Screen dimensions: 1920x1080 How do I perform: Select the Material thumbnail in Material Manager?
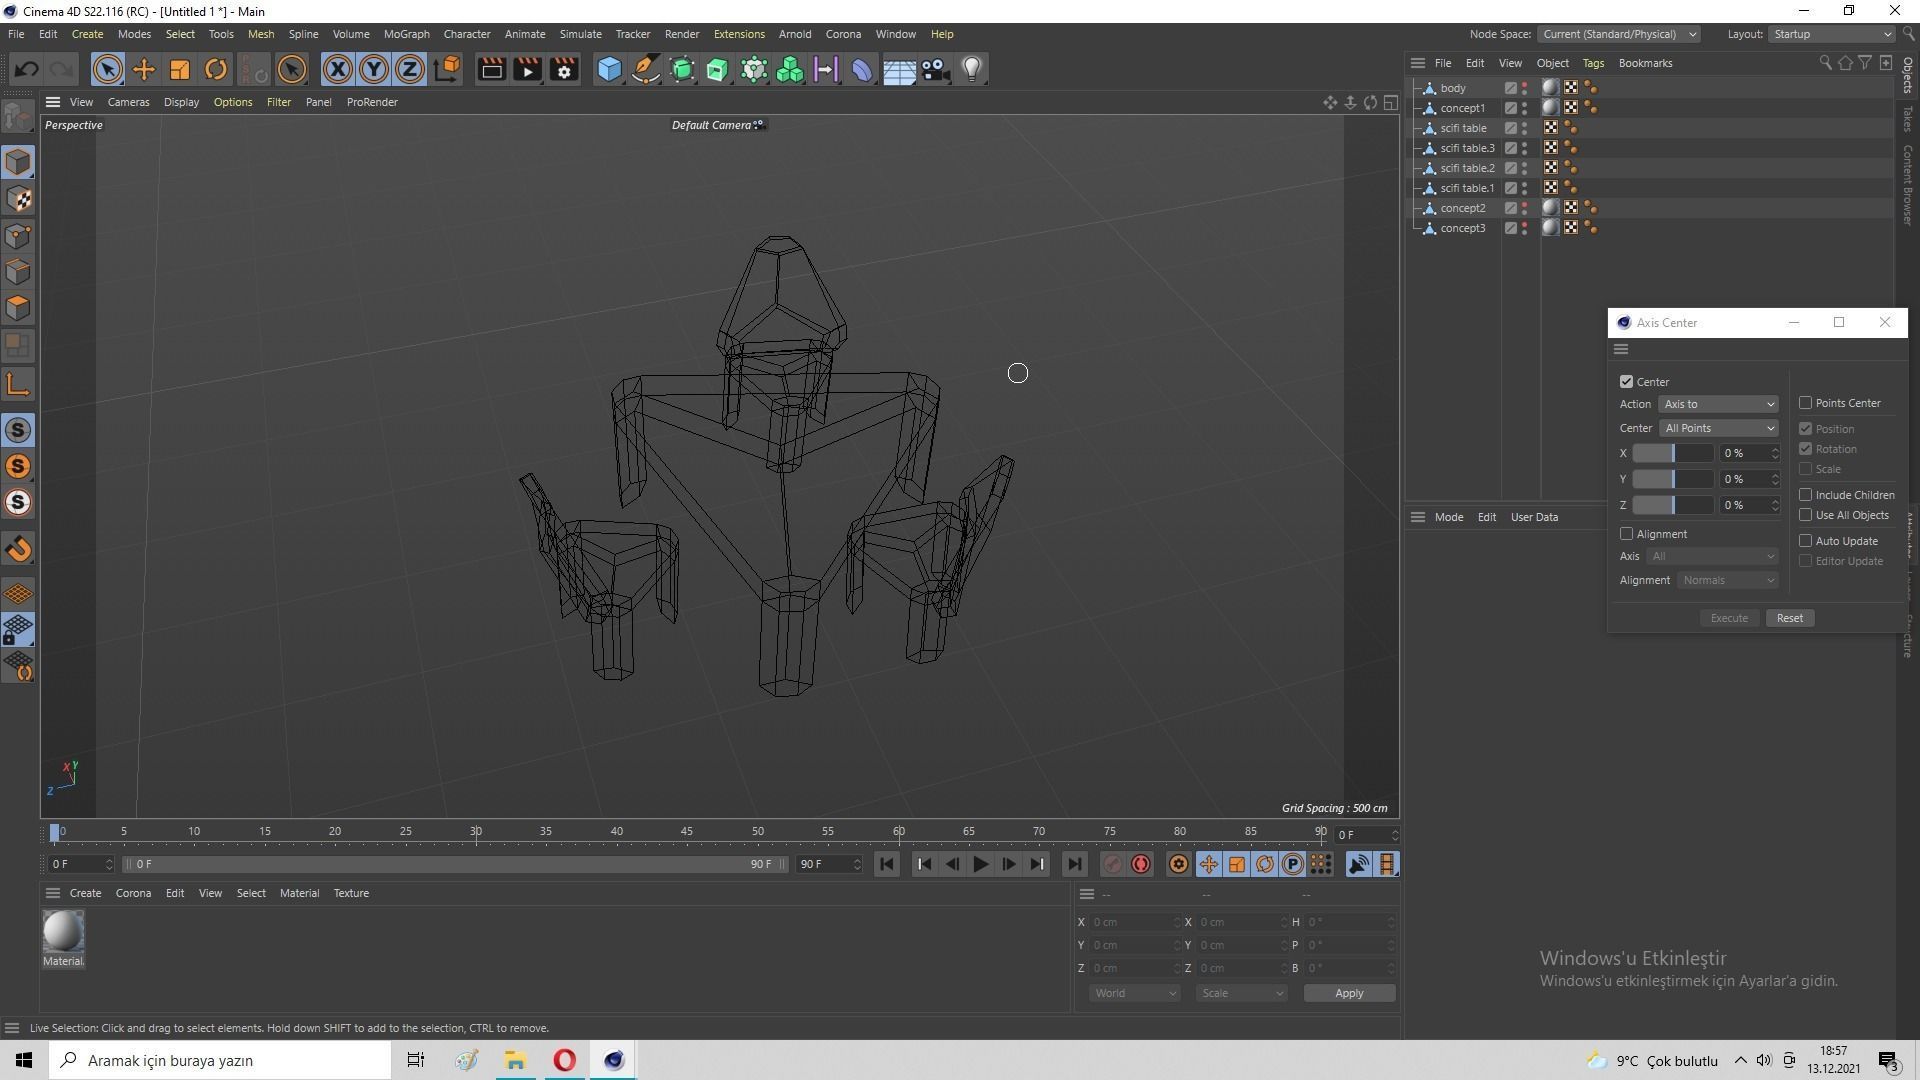62,932
